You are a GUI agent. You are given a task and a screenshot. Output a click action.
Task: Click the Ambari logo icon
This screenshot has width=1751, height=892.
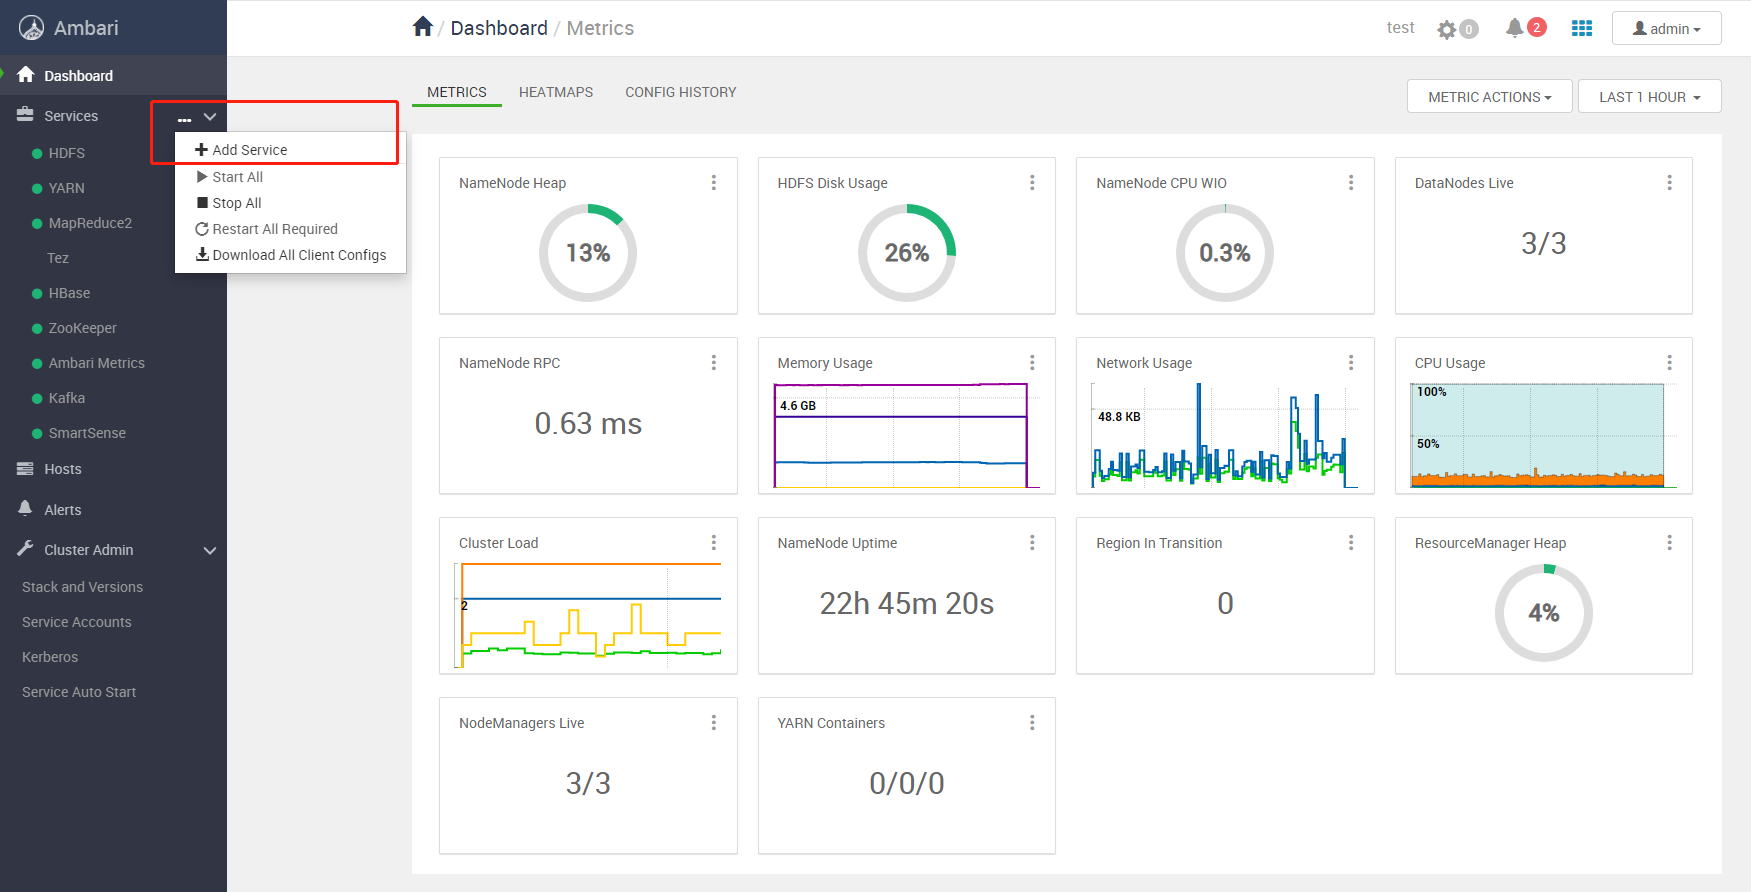click(x=32, y=28)
